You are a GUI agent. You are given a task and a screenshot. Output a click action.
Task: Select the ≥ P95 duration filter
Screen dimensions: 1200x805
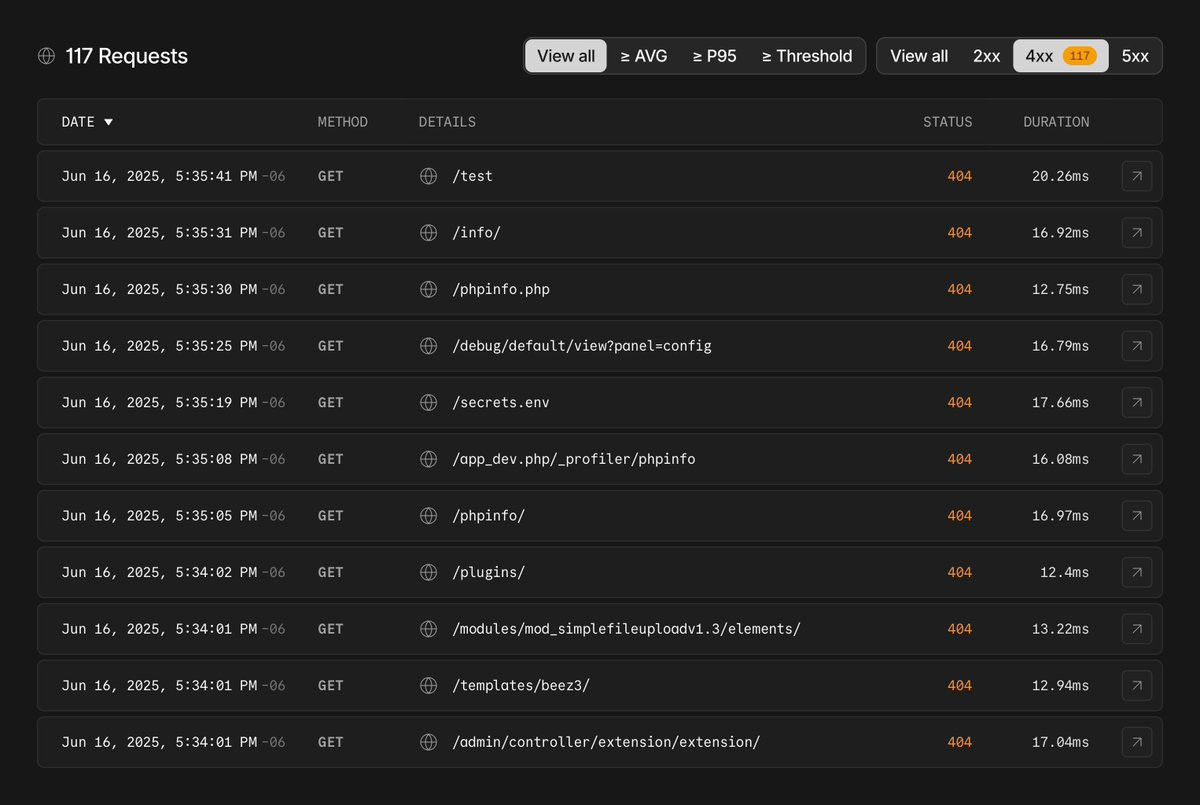(714, 56)
